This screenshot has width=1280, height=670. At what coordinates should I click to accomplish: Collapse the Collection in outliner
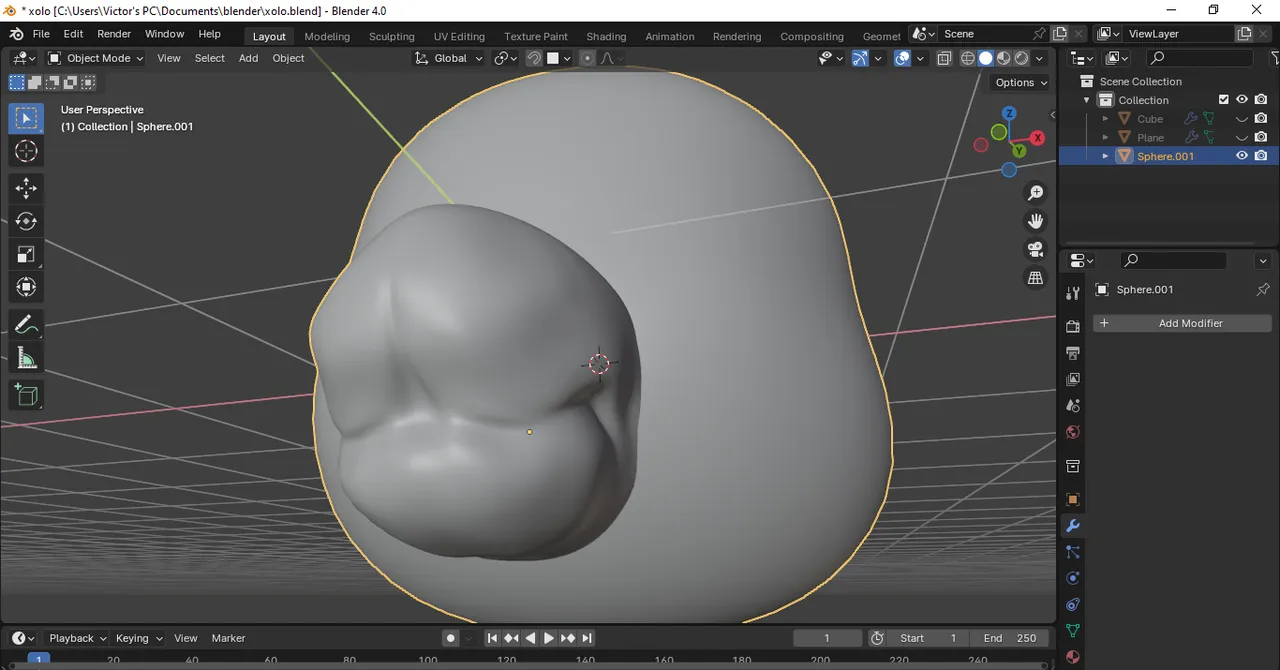tap(1087, 100)
